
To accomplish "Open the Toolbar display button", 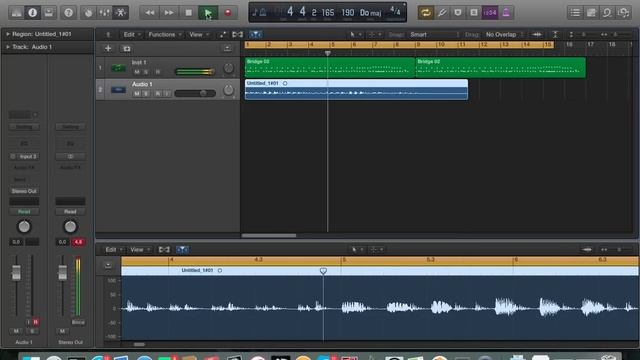I will click(49, 13).
